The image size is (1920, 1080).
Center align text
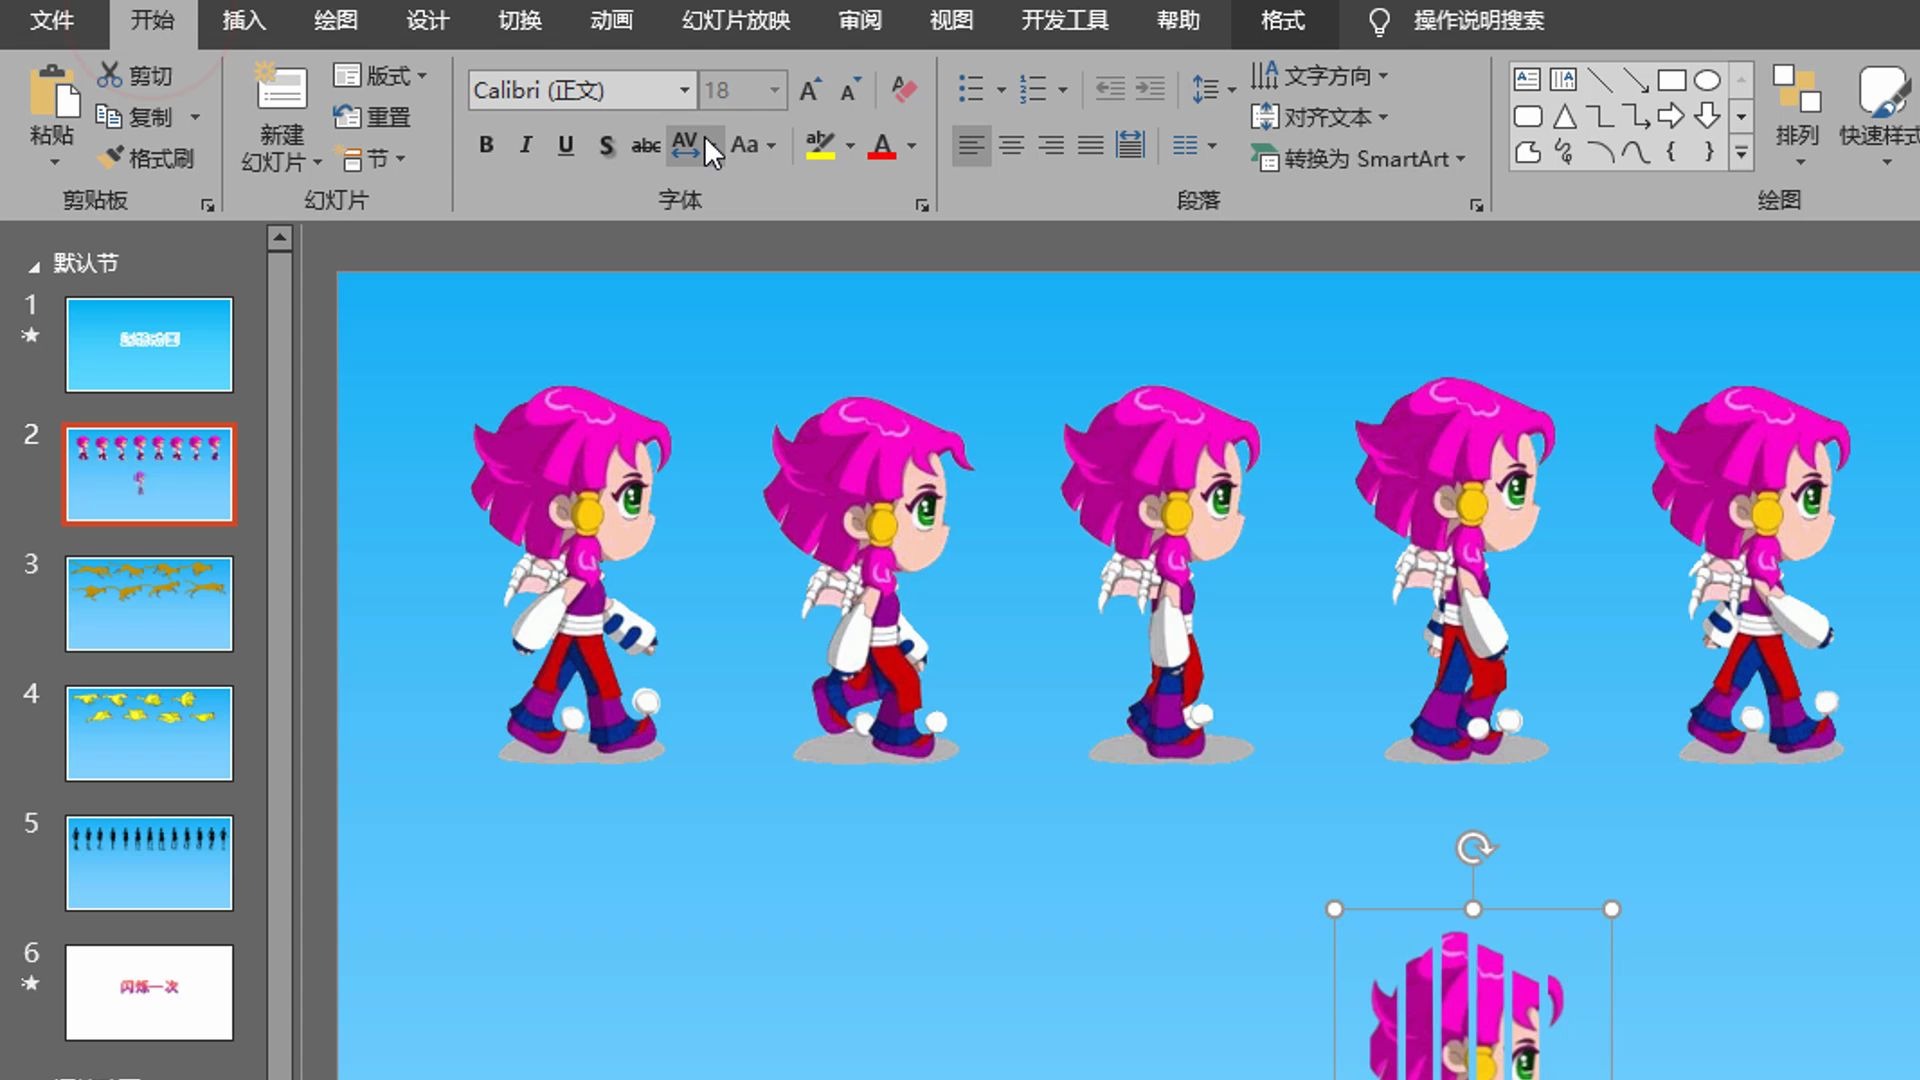coord(1011,146)
